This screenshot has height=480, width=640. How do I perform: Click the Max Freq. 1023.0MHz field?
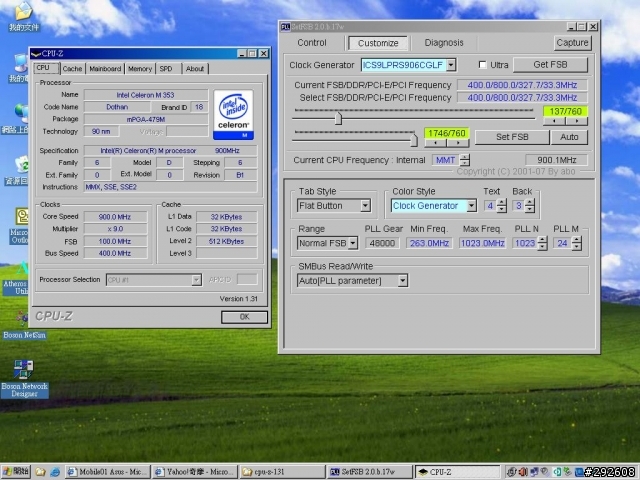point(482,243)
